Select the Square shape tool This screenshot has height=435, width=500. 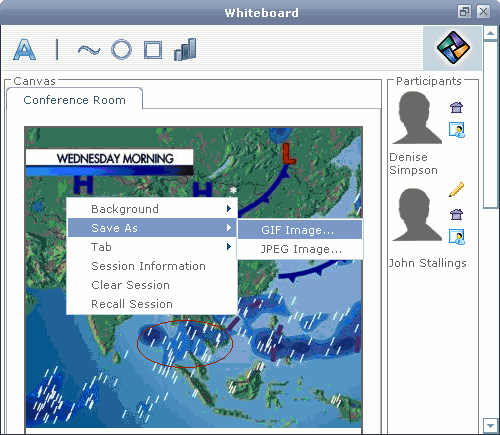click(x=153, y=50)
